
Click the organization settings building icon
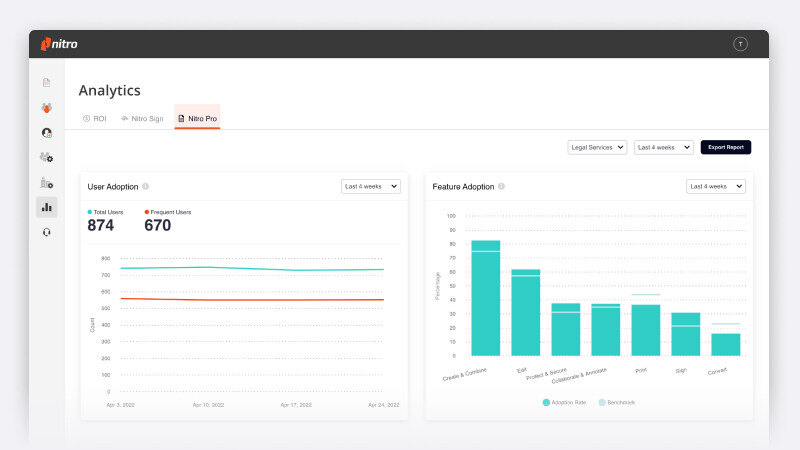[46, 182]
